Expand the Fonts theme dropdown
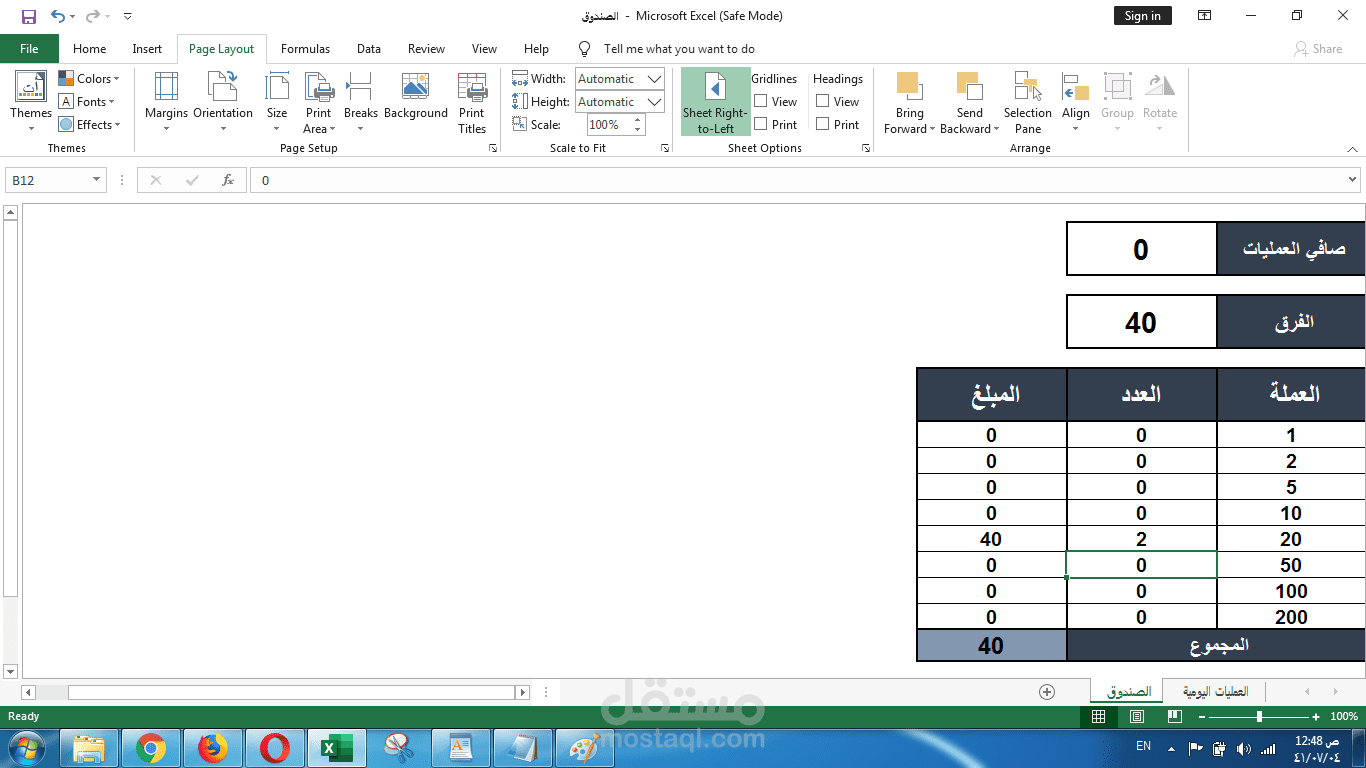 87,102
